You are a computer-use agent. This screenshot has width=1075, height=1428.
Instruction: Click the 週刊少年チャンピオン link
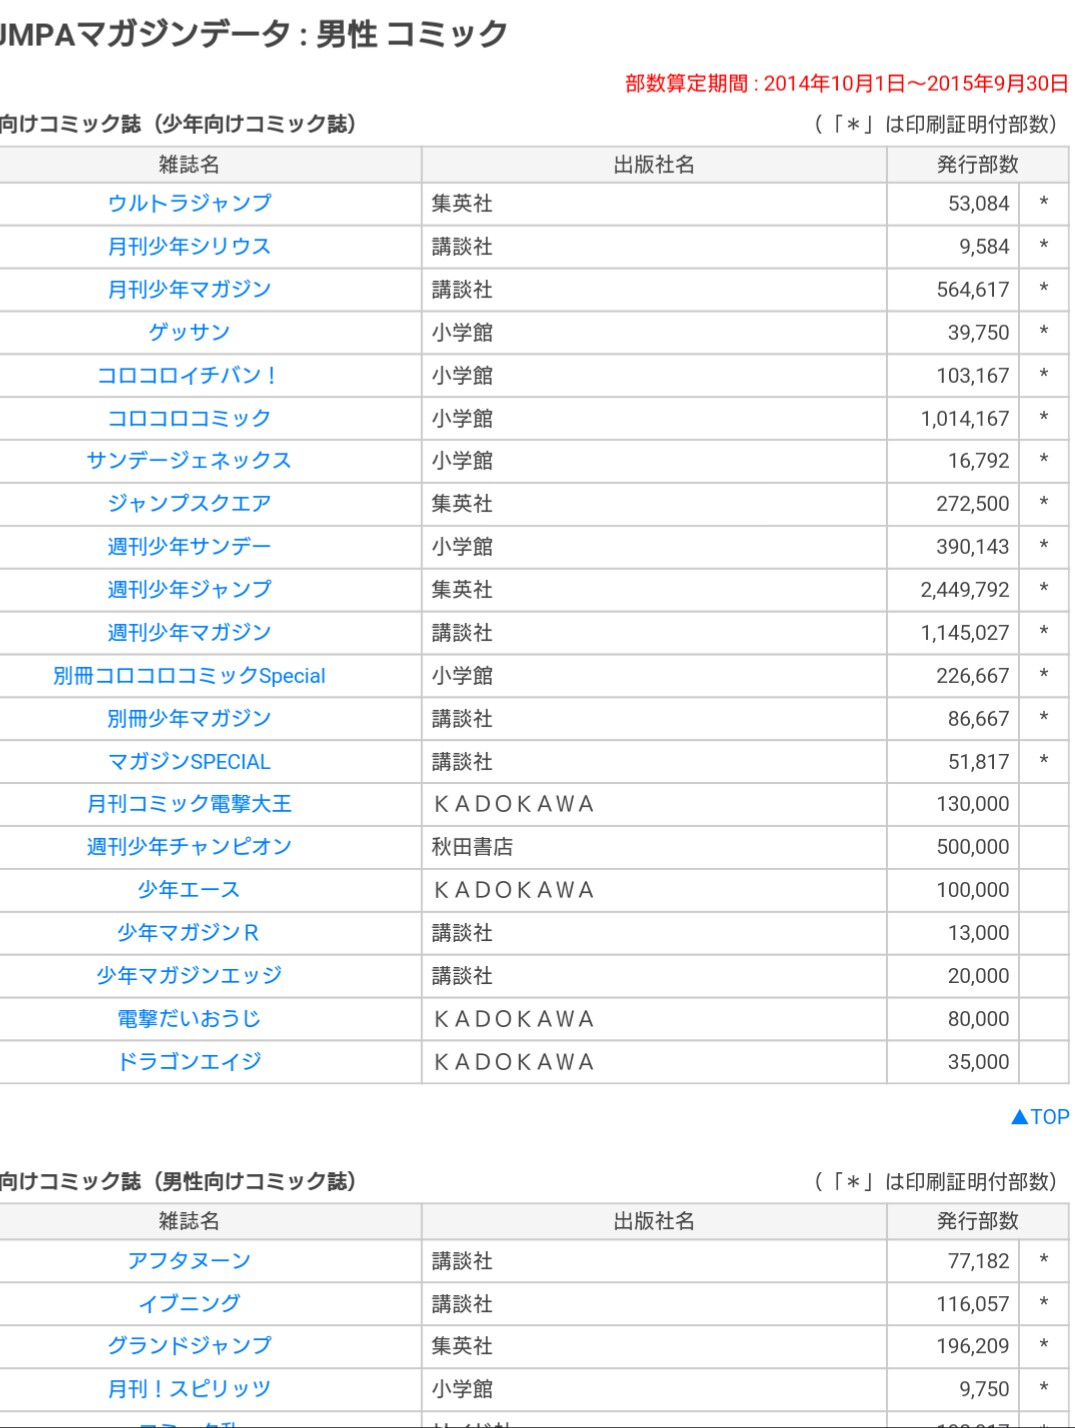[x=189, y=847]
